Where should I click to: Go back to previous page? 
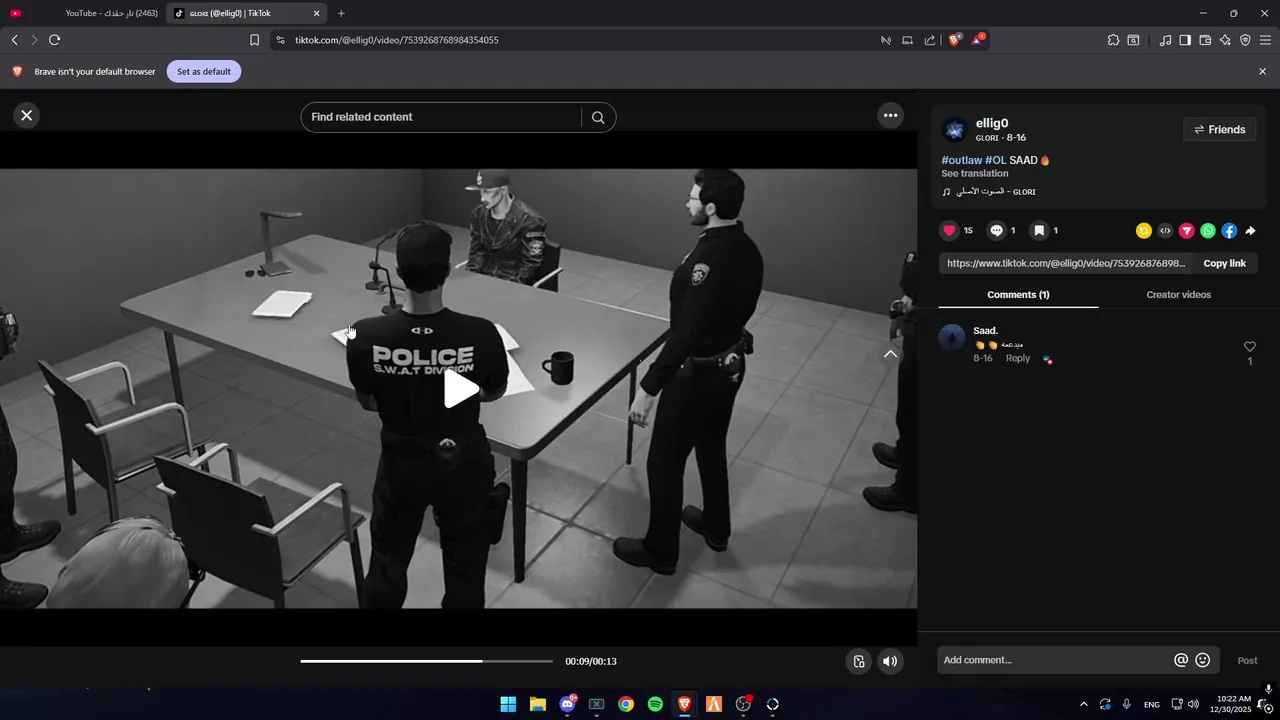(x=14, y=40)
